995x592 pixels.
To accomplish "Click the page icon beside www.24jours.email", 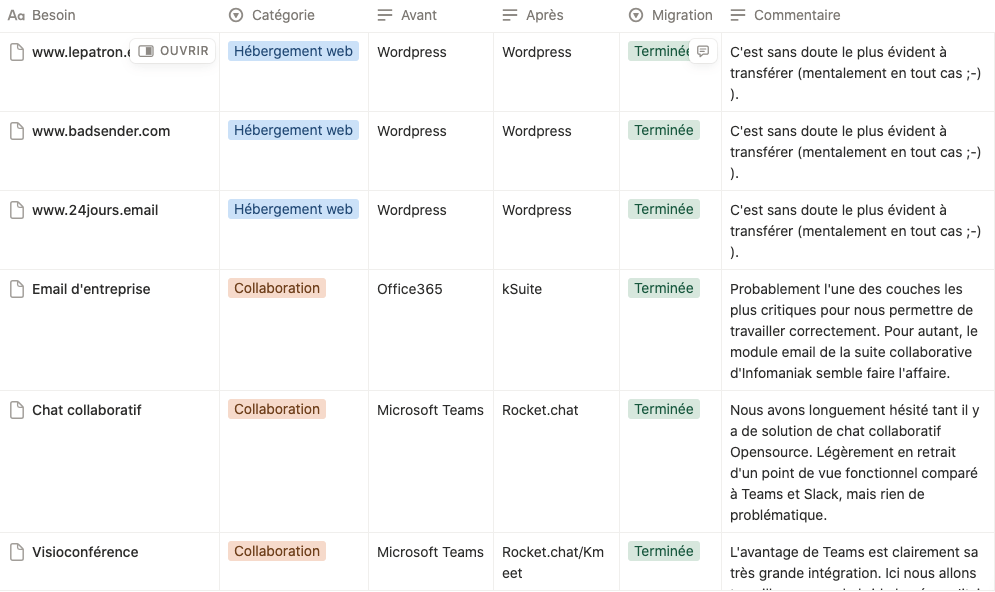I will click(x=16, y=210).
